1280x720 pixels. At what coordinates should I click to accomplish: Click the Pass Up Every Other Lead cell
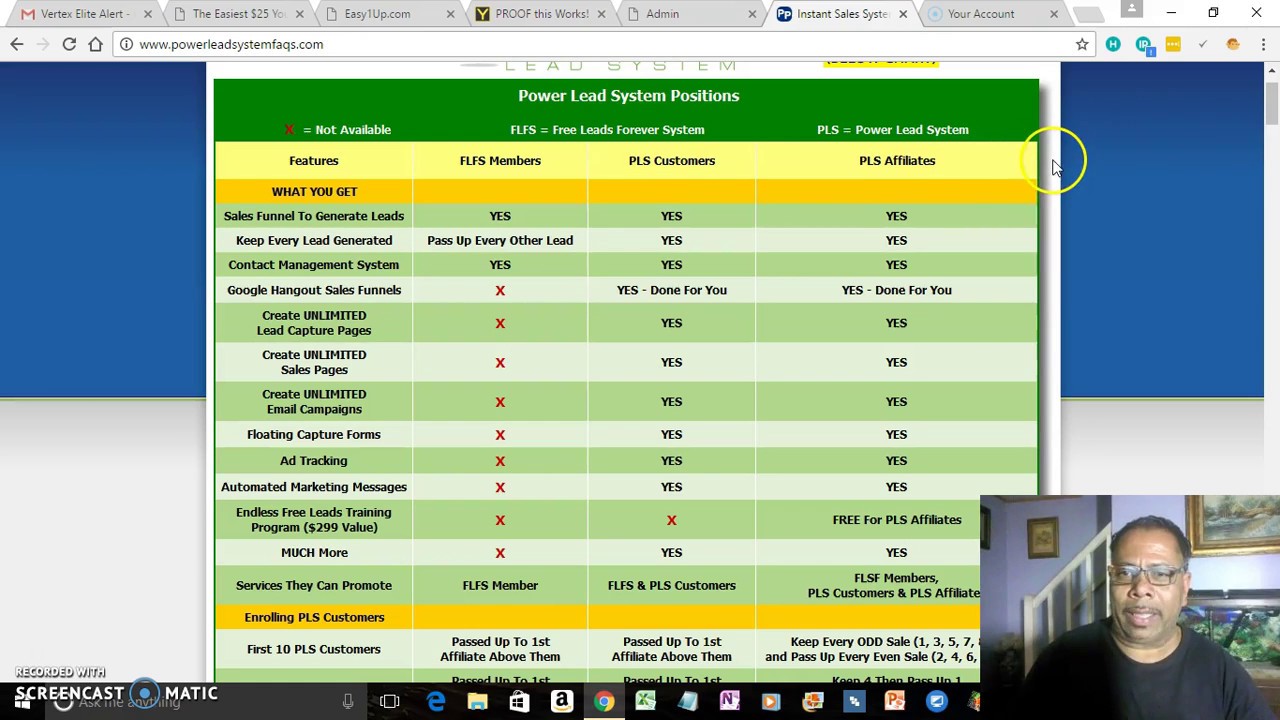[x=500, y=241]
